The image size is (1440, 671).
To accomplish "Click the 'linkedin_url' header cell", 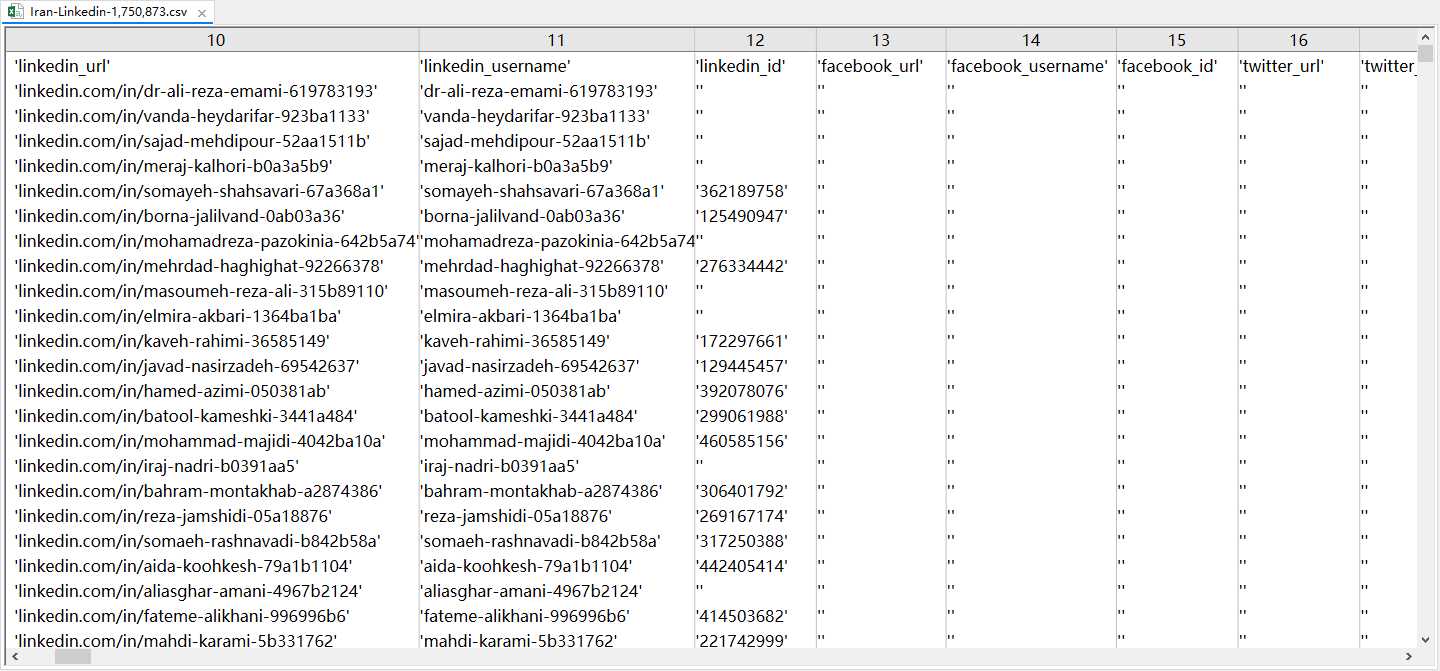I will (62, 66).
